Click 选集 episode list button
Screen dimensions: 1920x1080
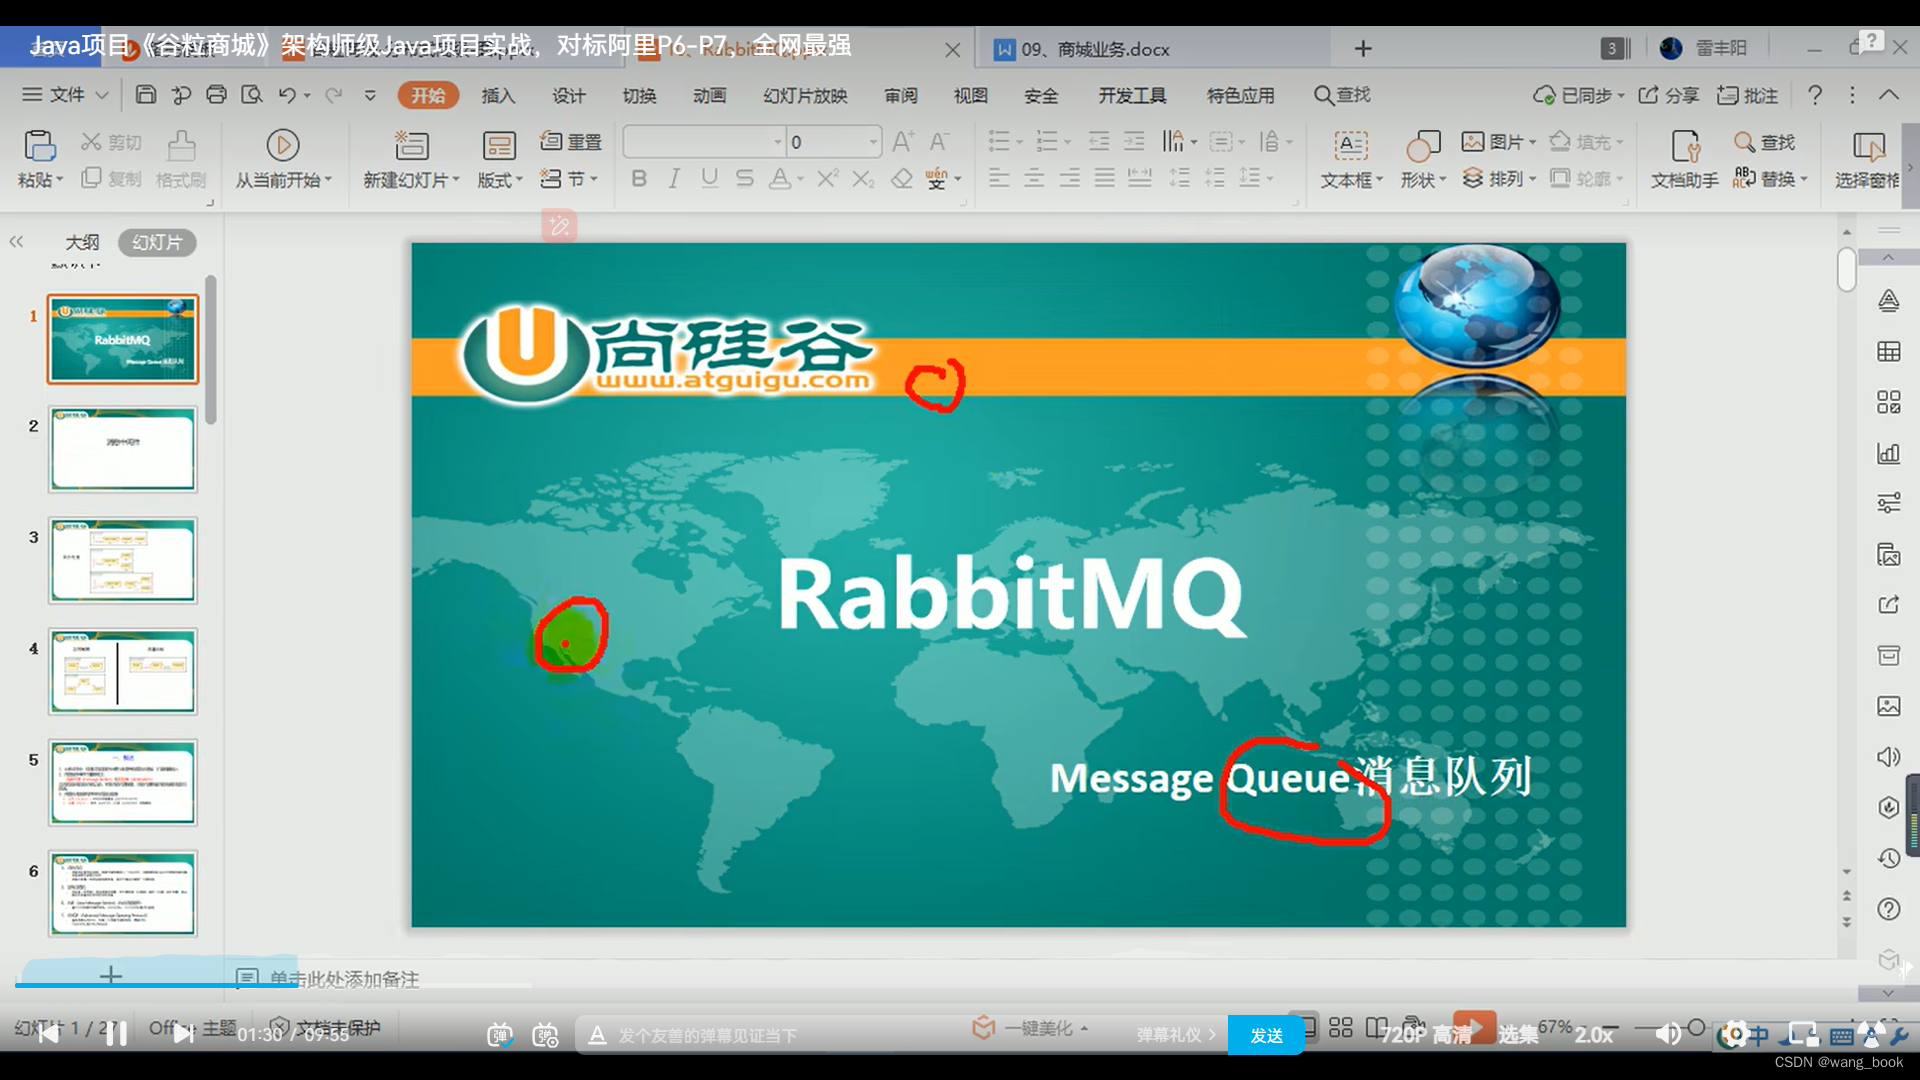pos(1518,1035)
